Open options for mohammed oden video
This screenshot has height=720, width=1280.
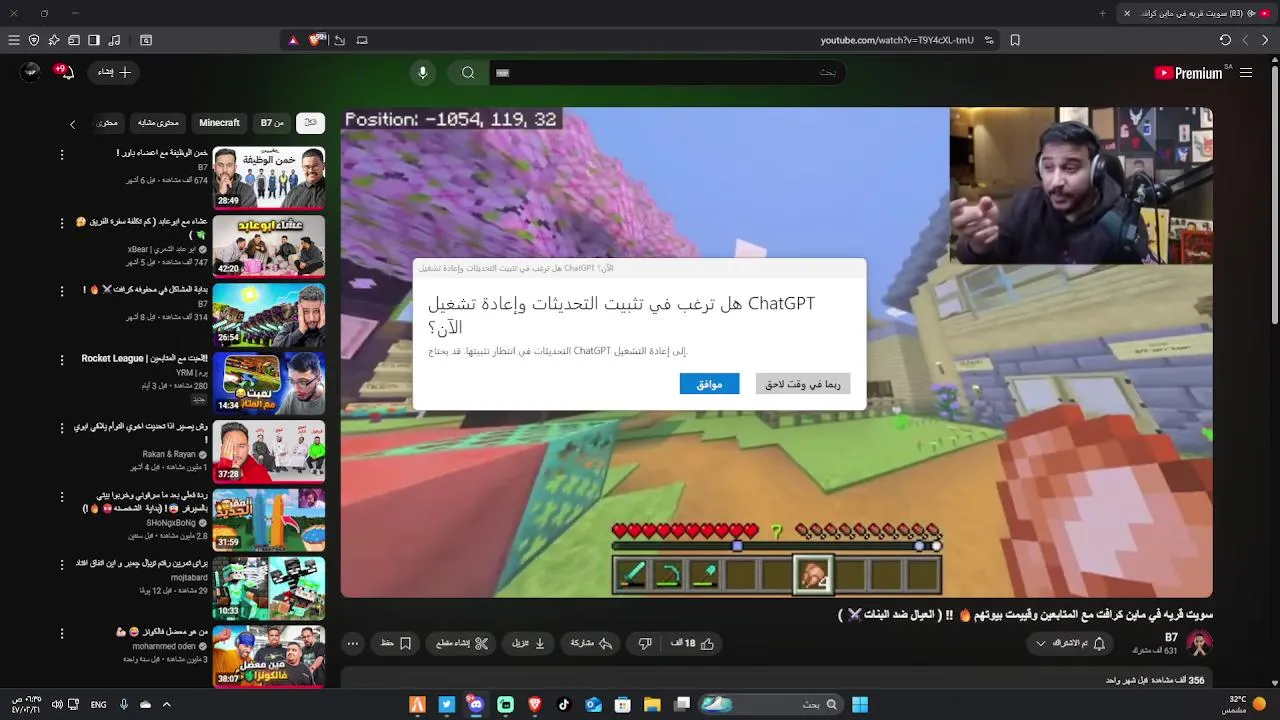coord(62,633)
